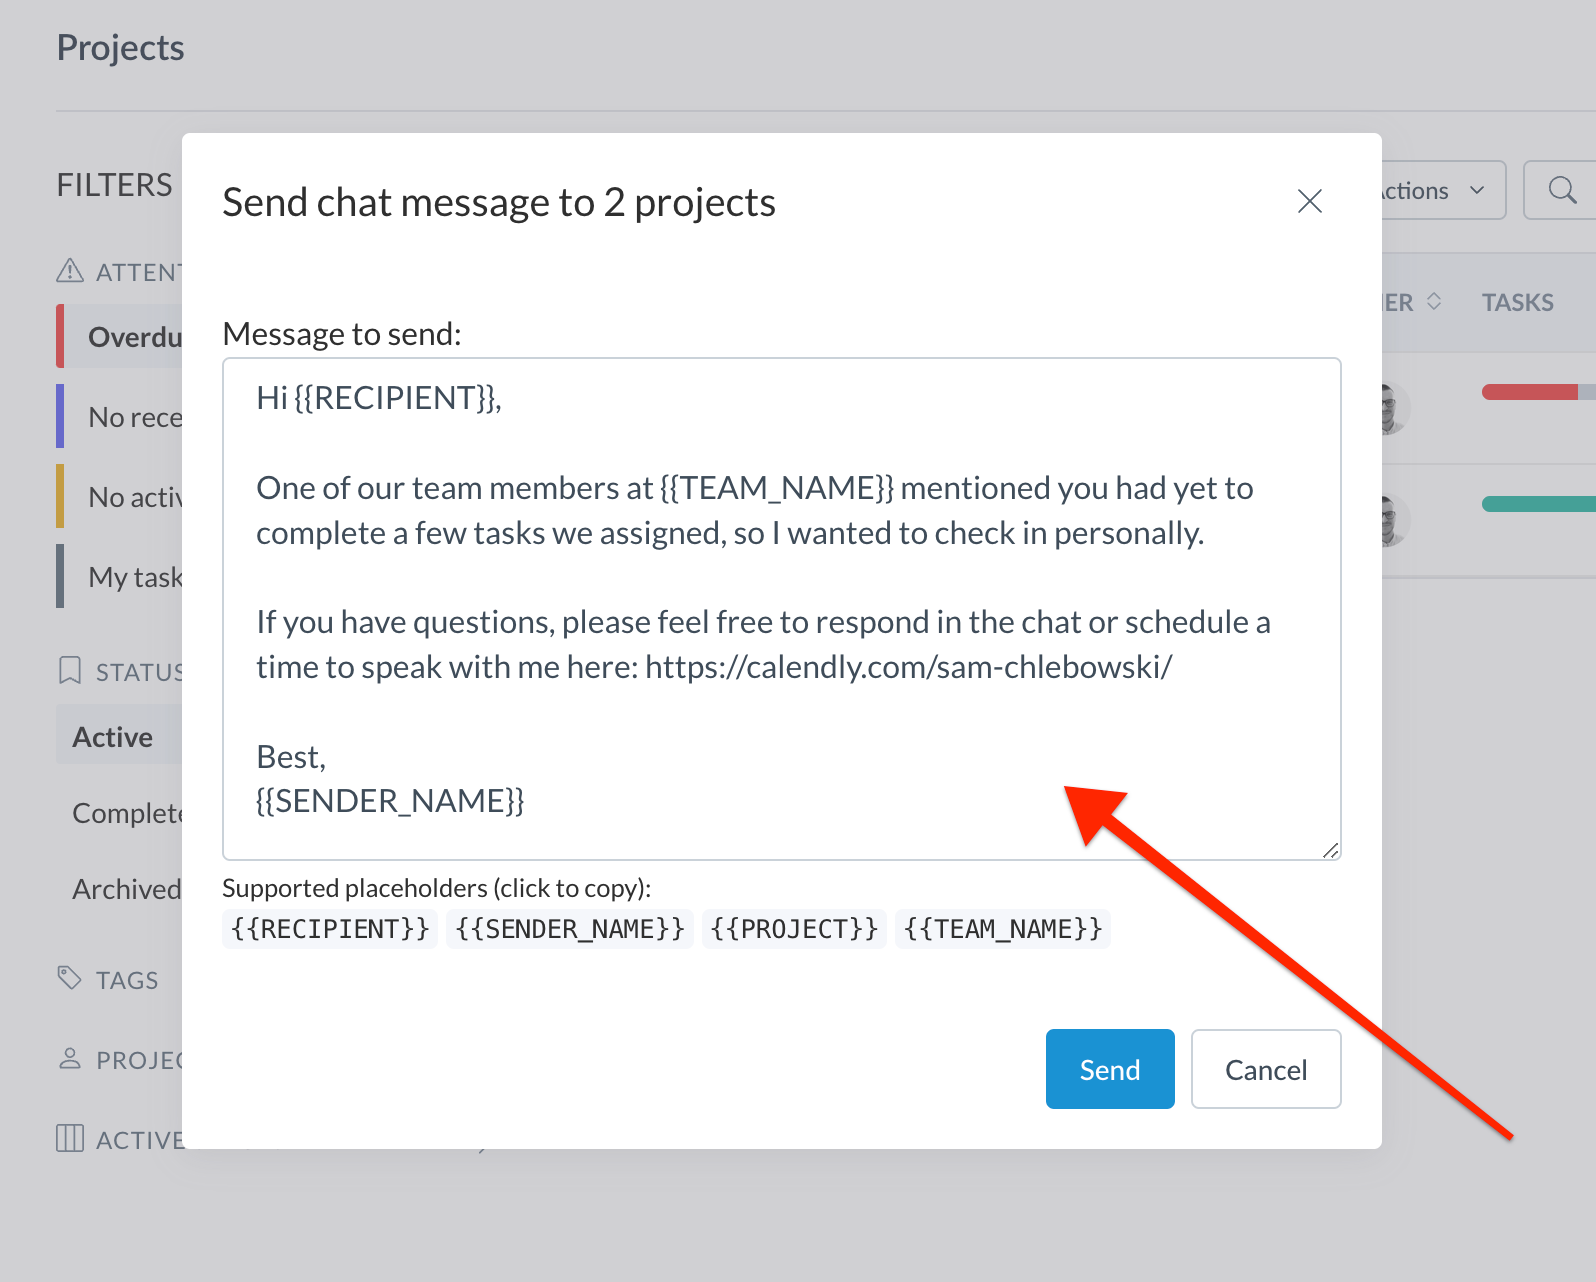Click the search magnifier icon
This screenshot has height=1282, width=1596.
pyautogui.click(x=1562, y=190)
